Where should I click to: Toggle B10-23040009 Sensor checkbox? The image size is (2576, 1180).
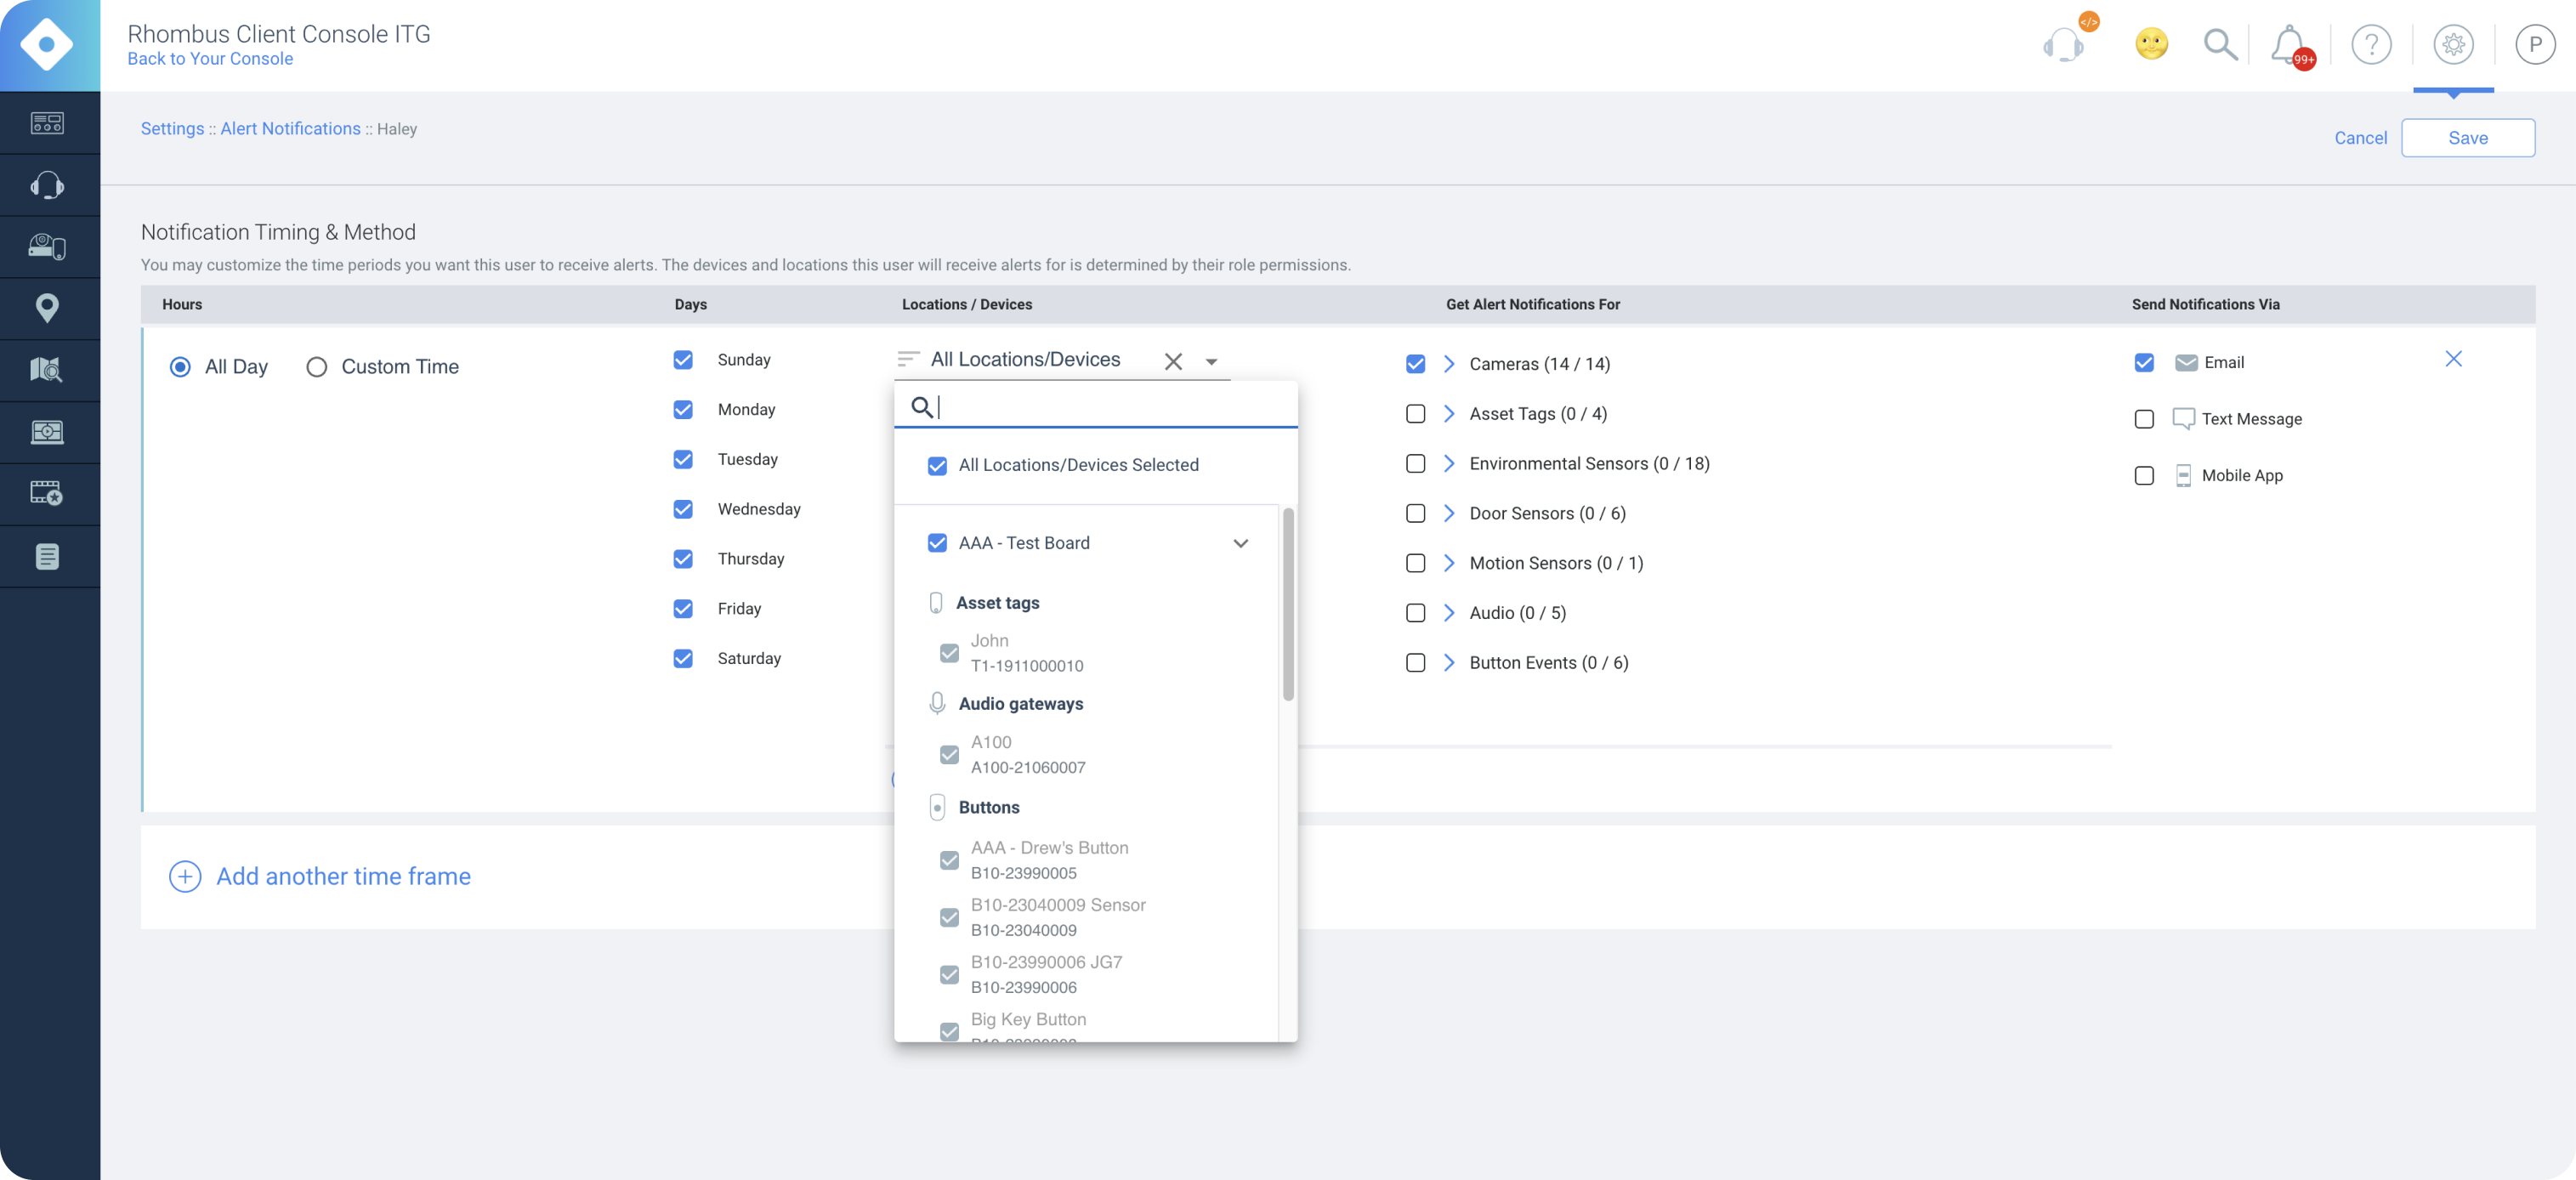tap(949, 918)
